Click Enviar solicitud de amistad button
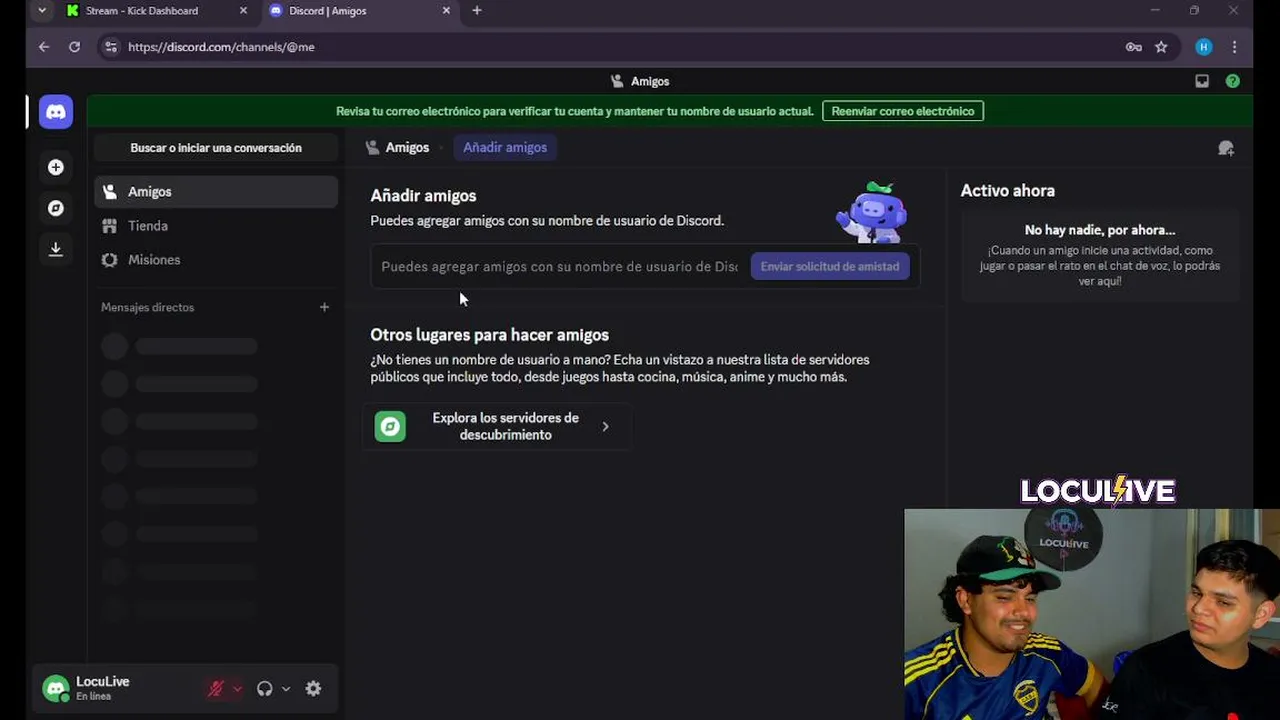 [x=830, y=266]
